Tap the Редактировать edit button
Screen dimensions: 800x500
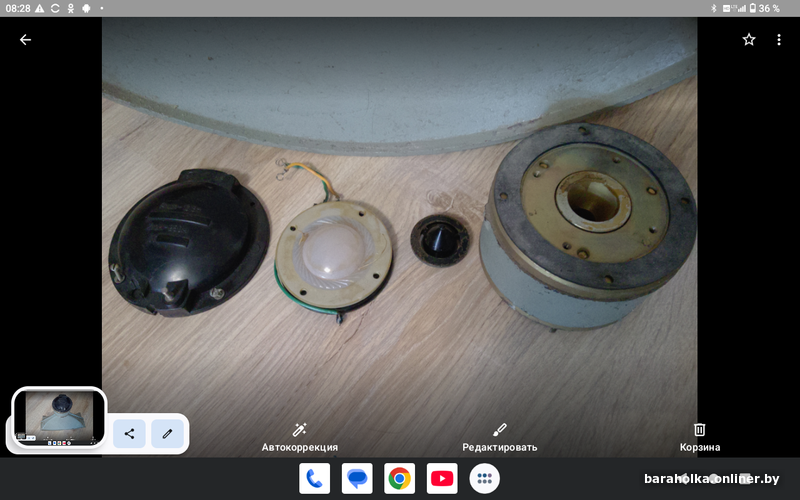point(499,437)
